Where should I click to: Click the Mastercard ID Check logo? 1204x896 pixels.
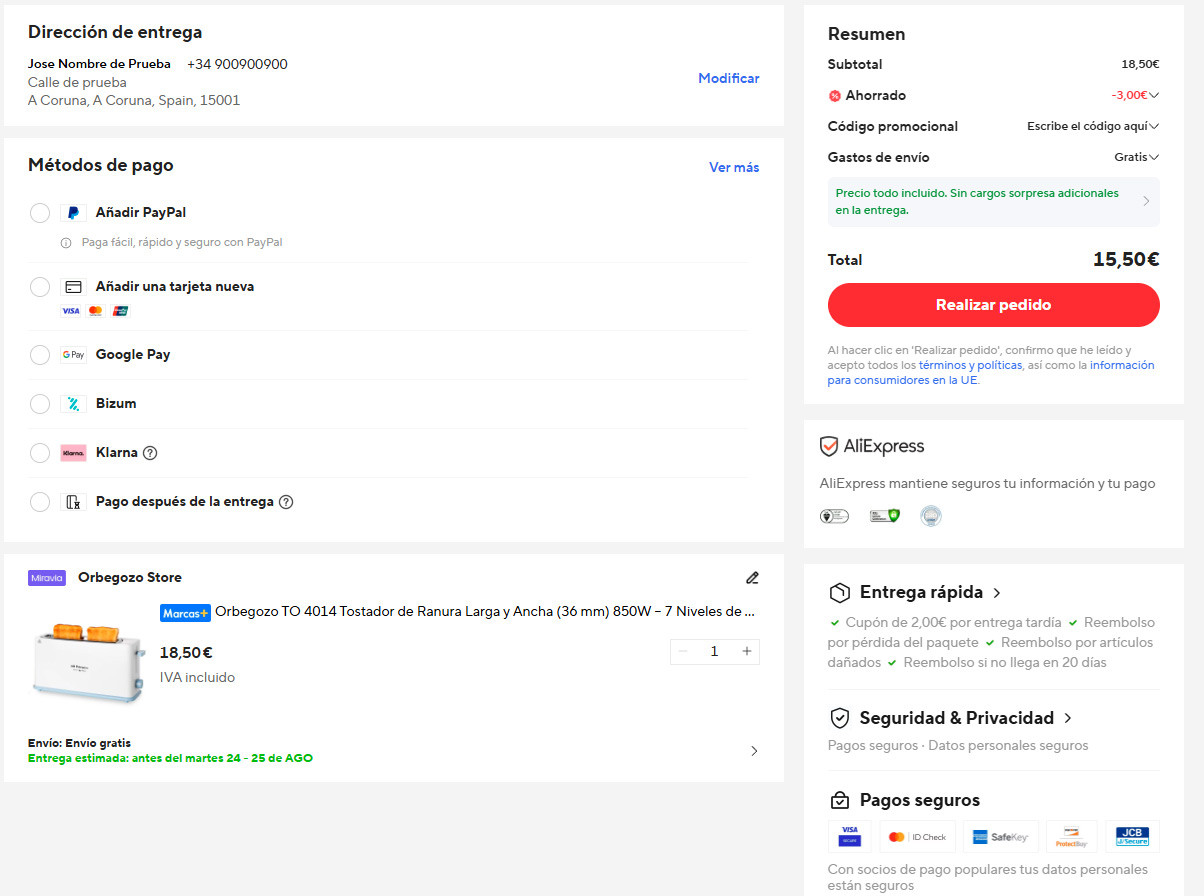point(917,836)
